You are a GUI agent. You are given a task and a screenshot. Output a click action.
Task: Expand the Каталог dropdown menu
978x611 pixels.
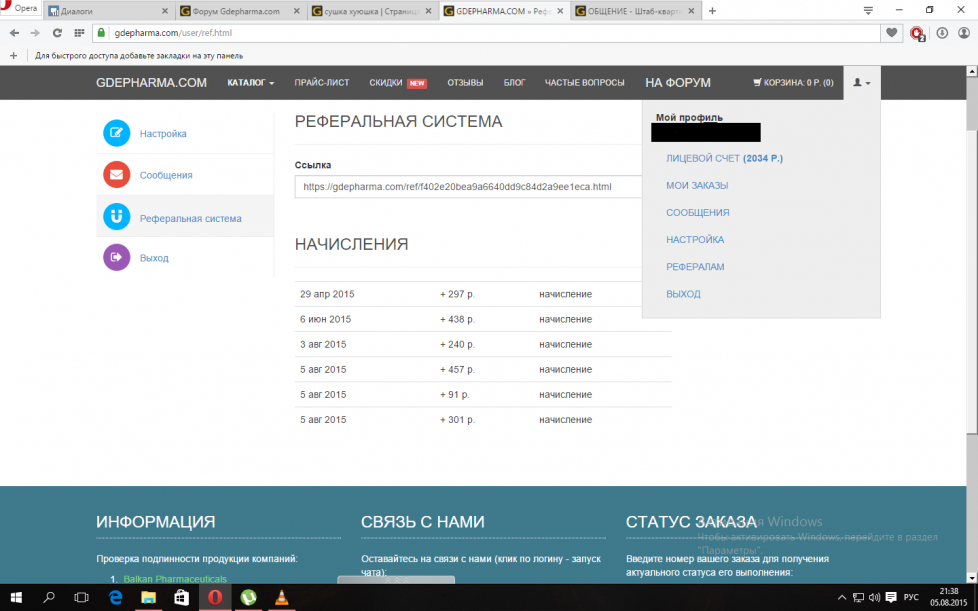[250, 83]
